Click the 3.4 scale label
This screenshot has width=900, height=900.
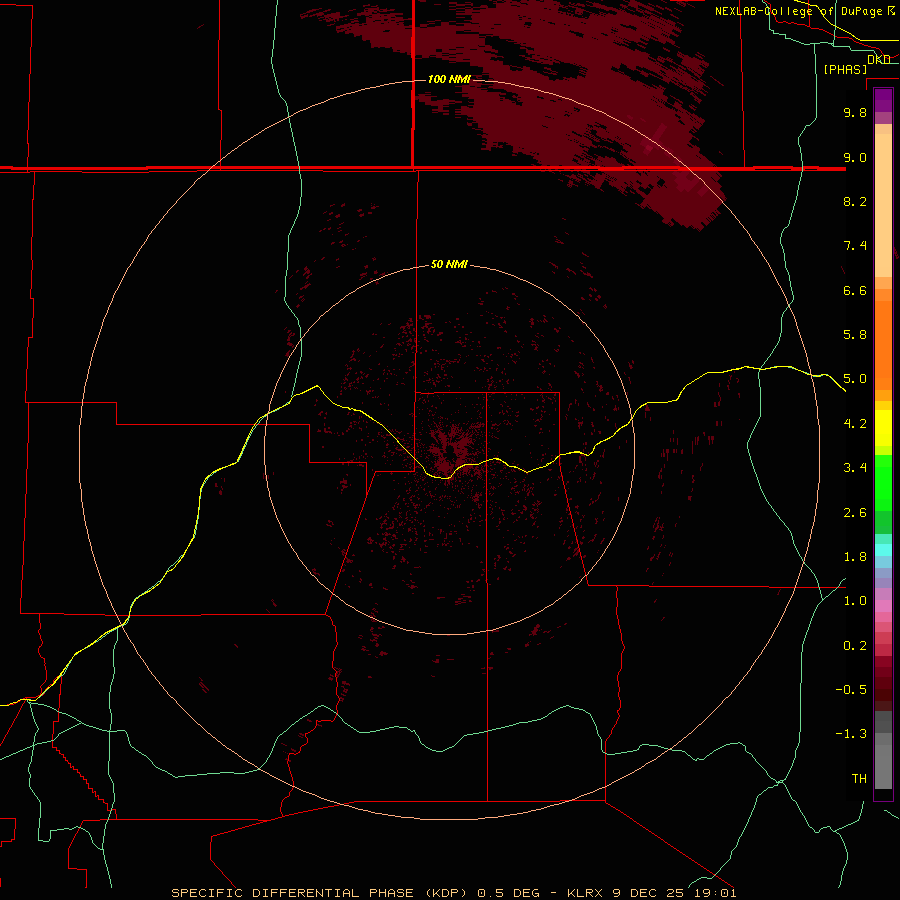[x=855, y=468]
